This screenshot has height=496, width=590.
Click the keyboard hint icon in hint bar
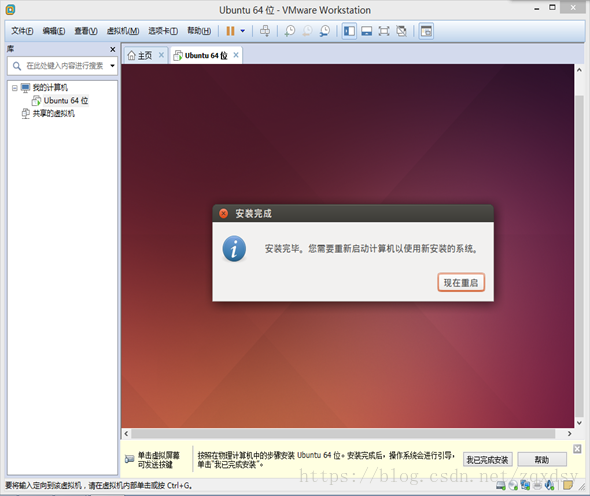click(x=129, y=459)
